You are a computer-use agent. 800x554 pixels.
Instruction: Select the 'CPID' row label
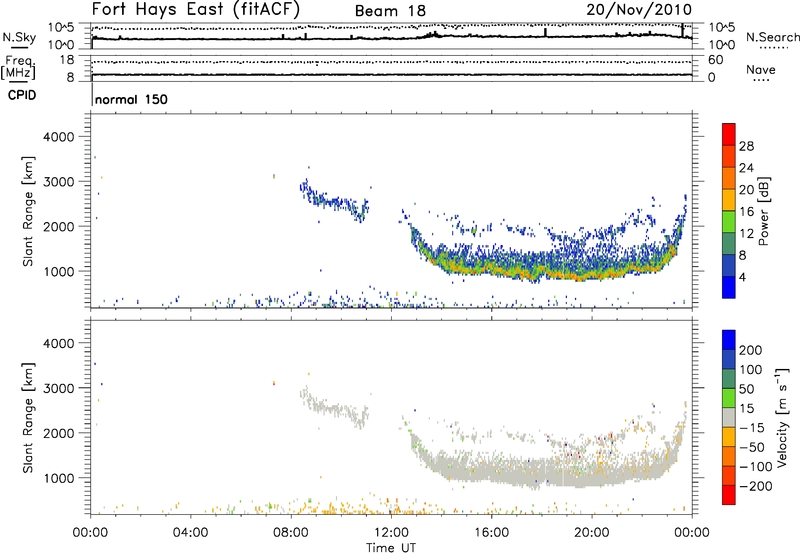pyautogui.click(x=22, y=95)
